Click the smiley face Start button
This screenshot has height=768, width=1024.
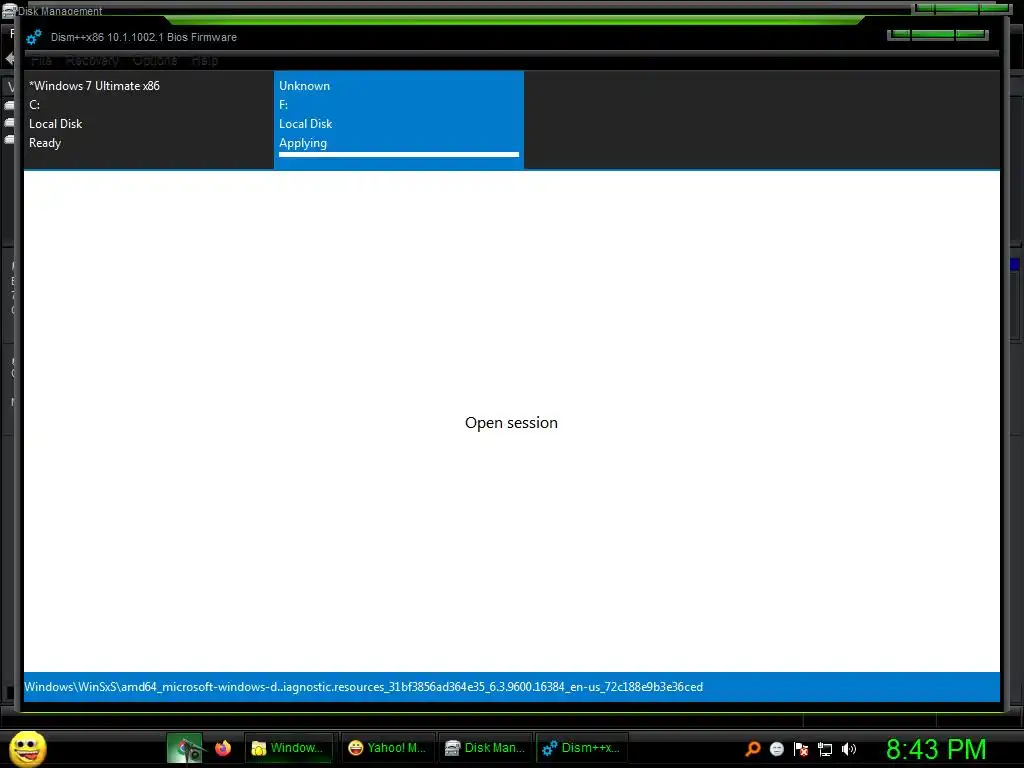pos(27,748)
